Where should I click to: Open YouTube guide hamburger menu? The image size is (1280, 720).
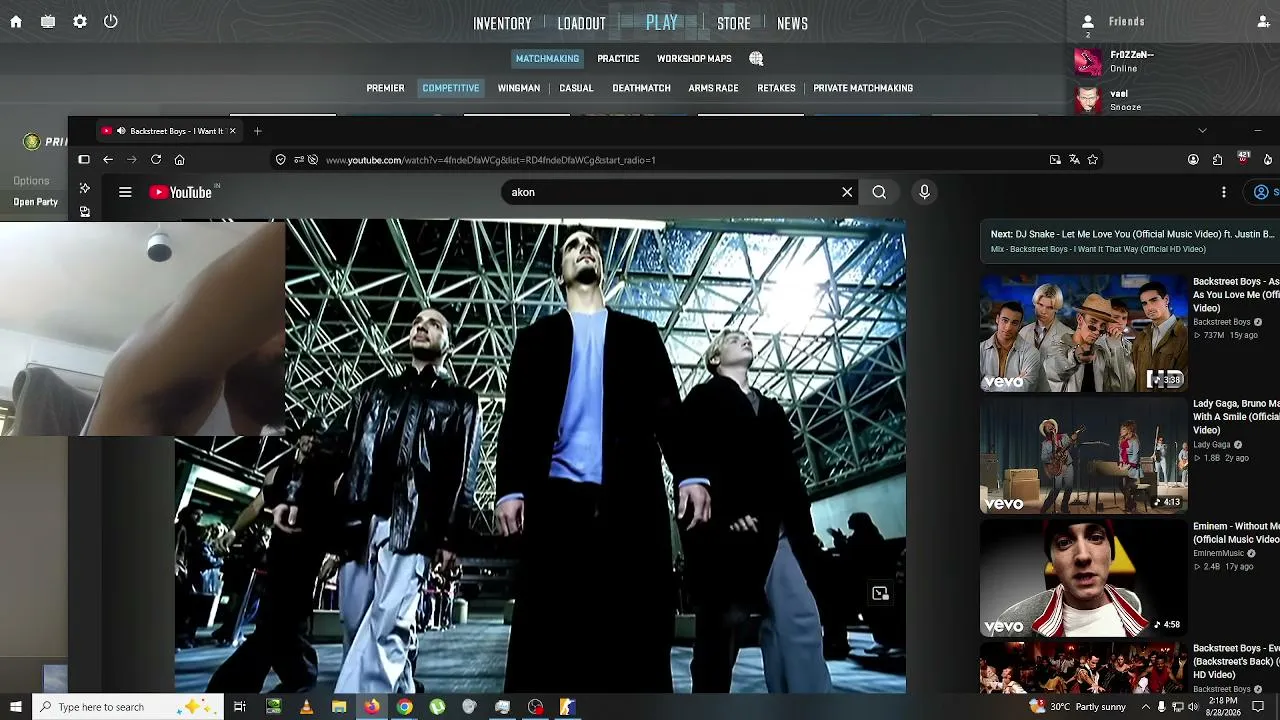point(125,192)
